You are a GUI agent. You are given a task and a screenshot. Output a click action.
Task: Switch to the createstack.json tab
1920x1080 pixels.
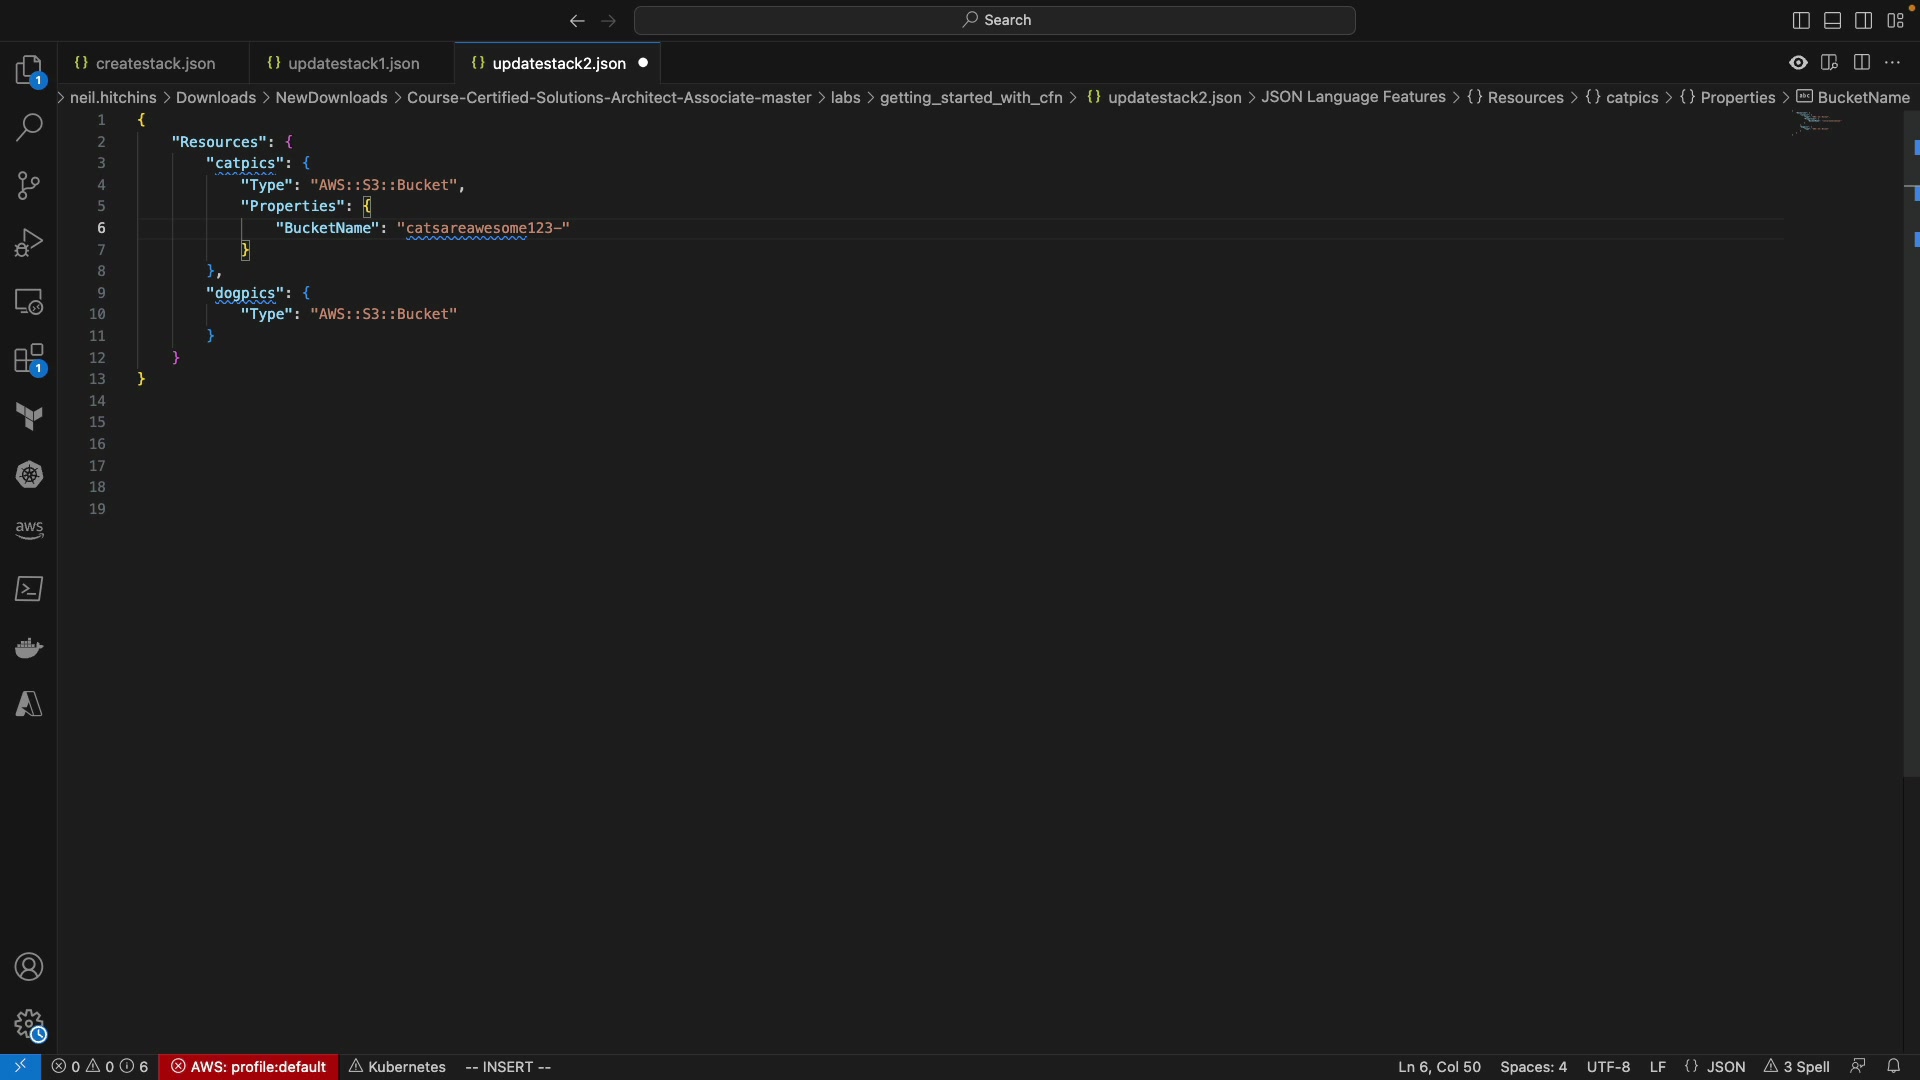tap(155, 63)
